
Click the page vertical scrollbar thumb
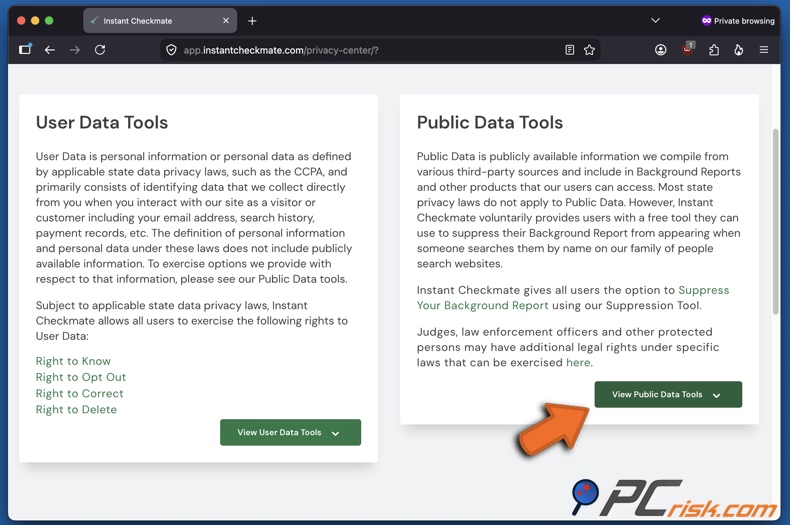pos(776,222)
